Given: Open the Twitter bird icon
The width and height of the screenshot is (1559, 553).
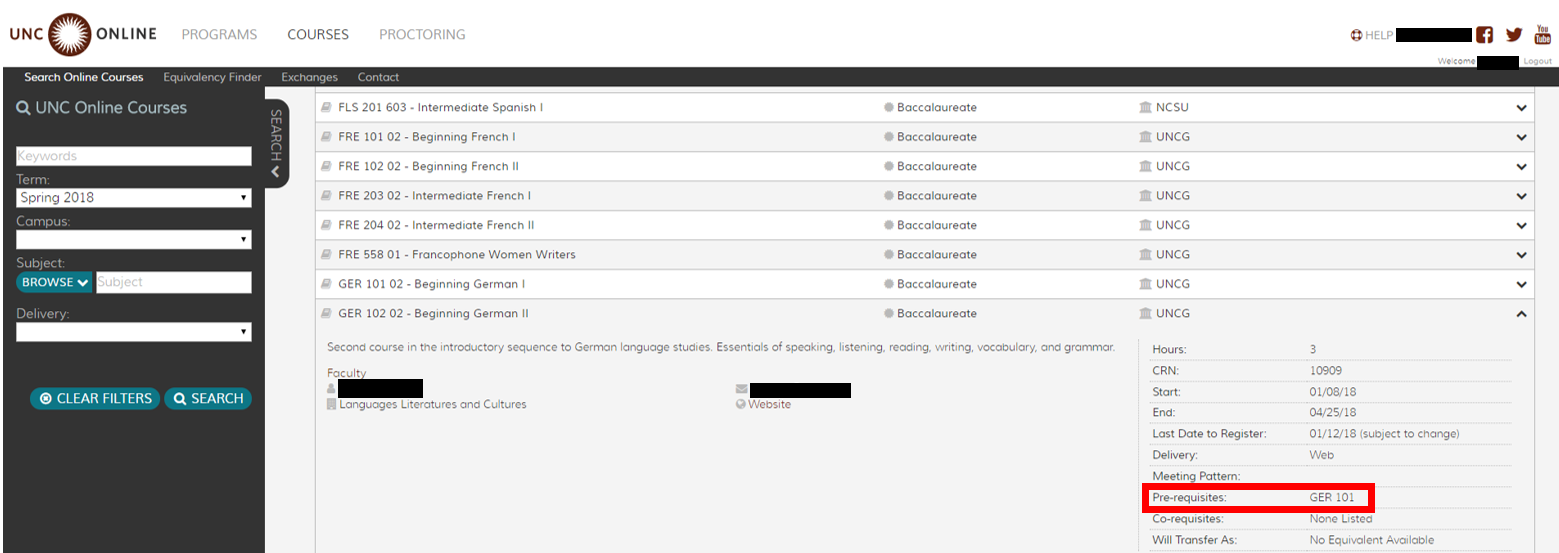Looking at the screenshot, I should click(1514, 35).
